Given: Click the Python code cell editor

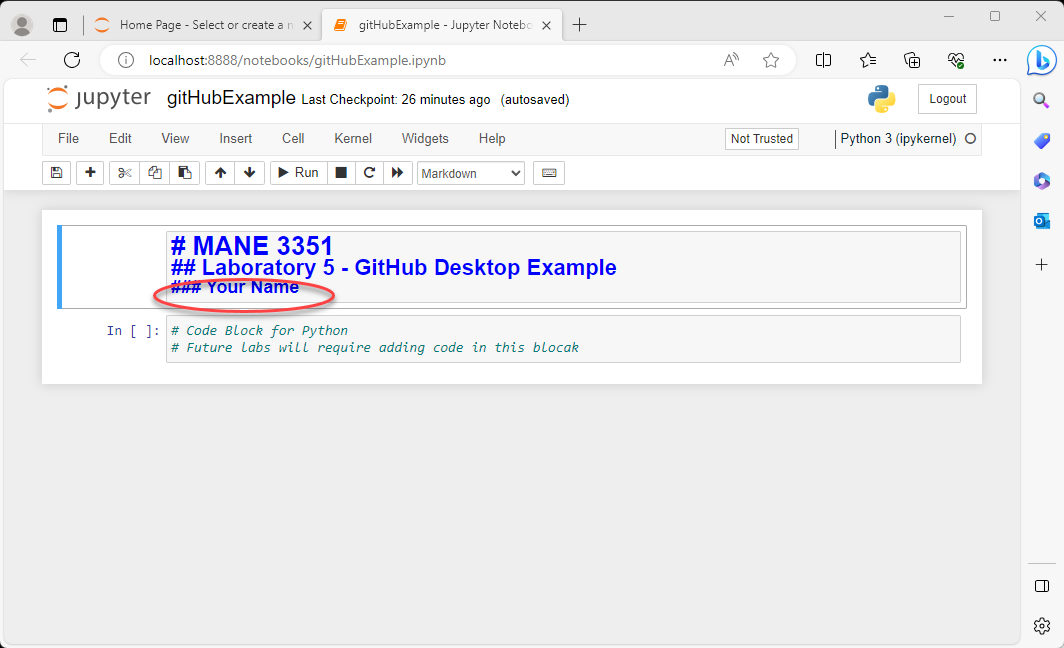Looking at the screenshot, I should tap(562, 339).
